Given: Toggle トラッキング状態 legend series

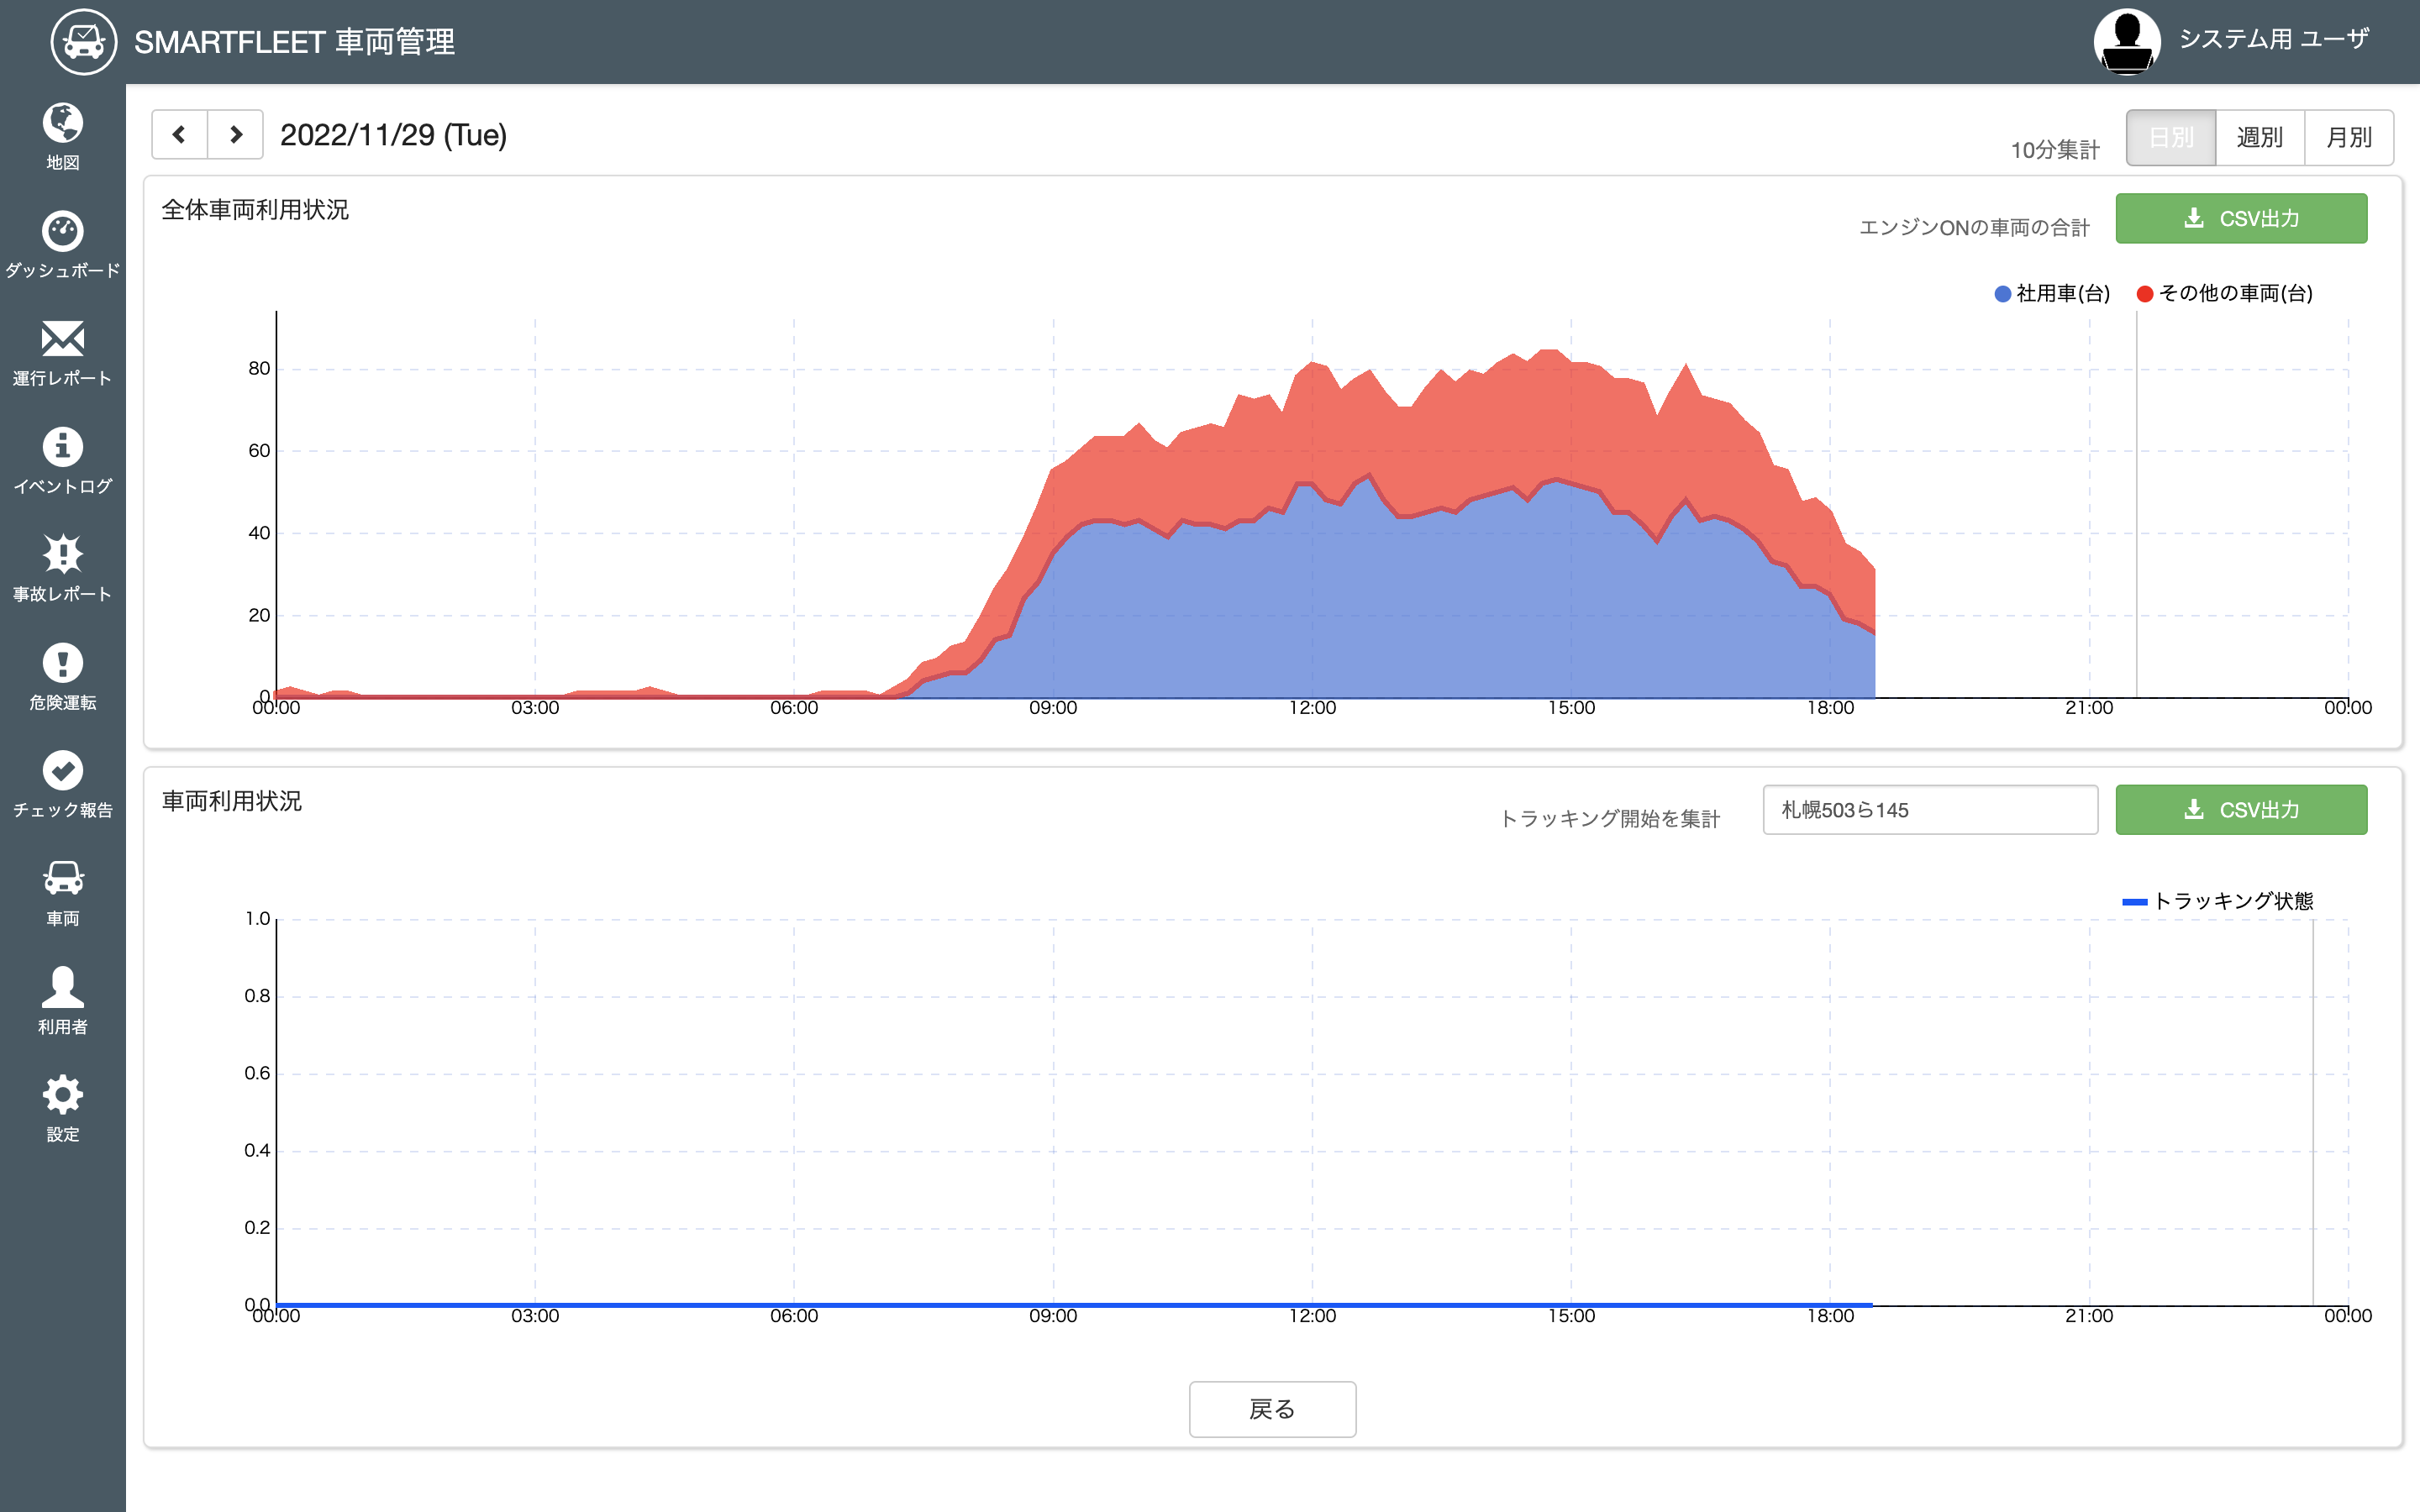Looking at the screenshot, I should coord(2218,901).
